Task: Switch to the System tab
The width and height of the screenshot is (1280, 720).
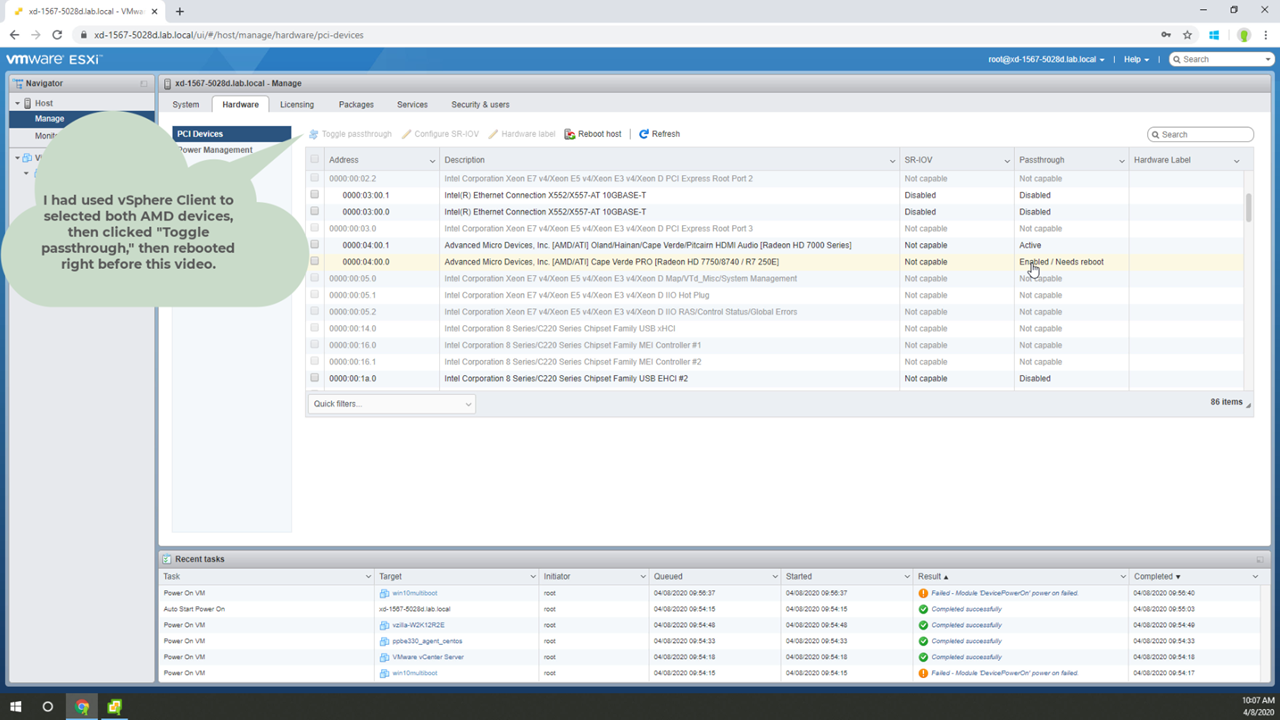Action: click(x=186, y=104)
